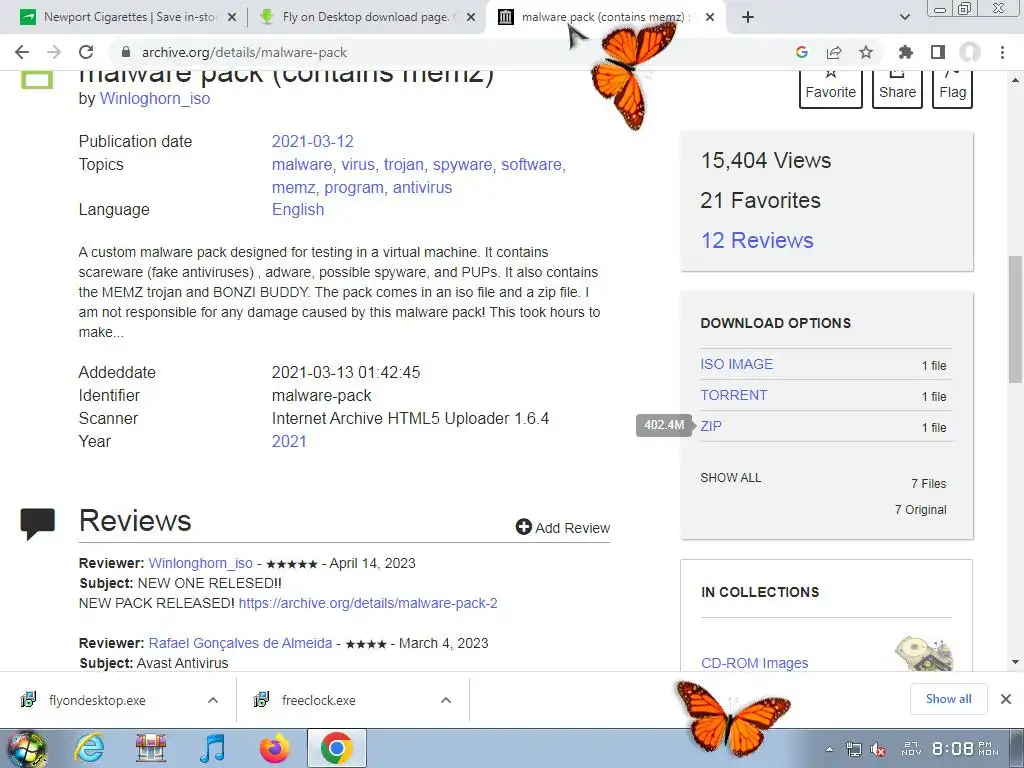
Task: Launch Firefox from taskbar
Action: pos(274,748)
